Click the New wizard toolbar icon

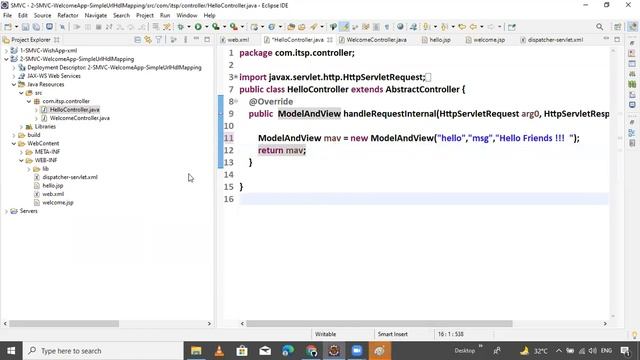(8, 27)
